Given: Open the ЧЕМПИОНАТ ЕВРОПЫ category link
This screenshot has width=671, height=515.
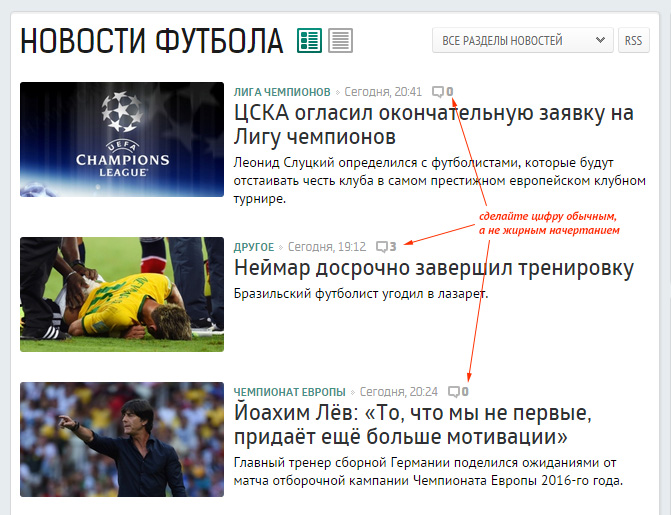Looking at the screenshot, I should point(289,392).
